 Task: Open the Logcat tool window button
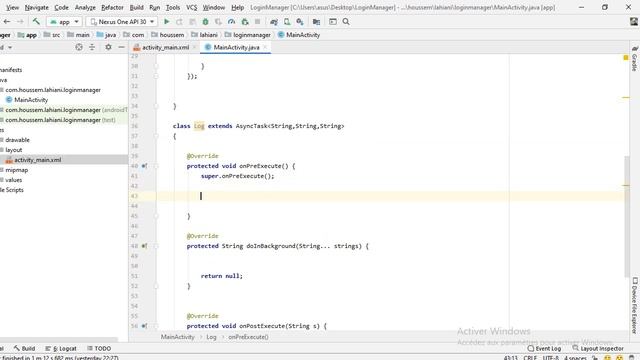click(61, 349)
